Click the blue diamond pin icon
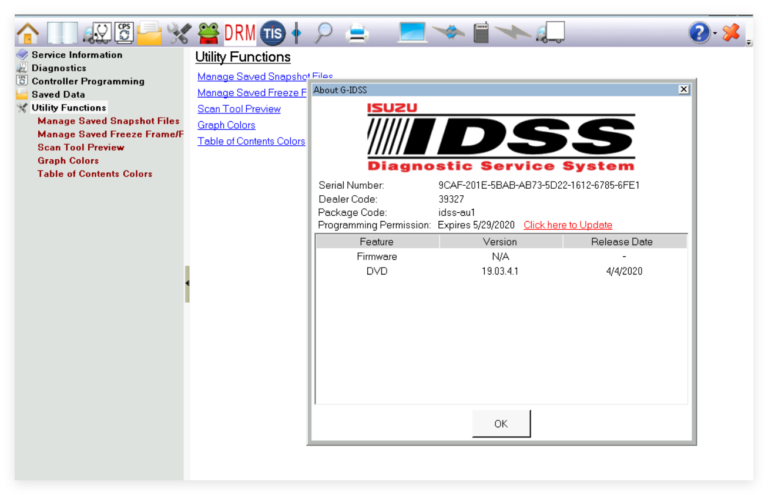Viewport: 768px width, 495px height. (x=296, y=33)
